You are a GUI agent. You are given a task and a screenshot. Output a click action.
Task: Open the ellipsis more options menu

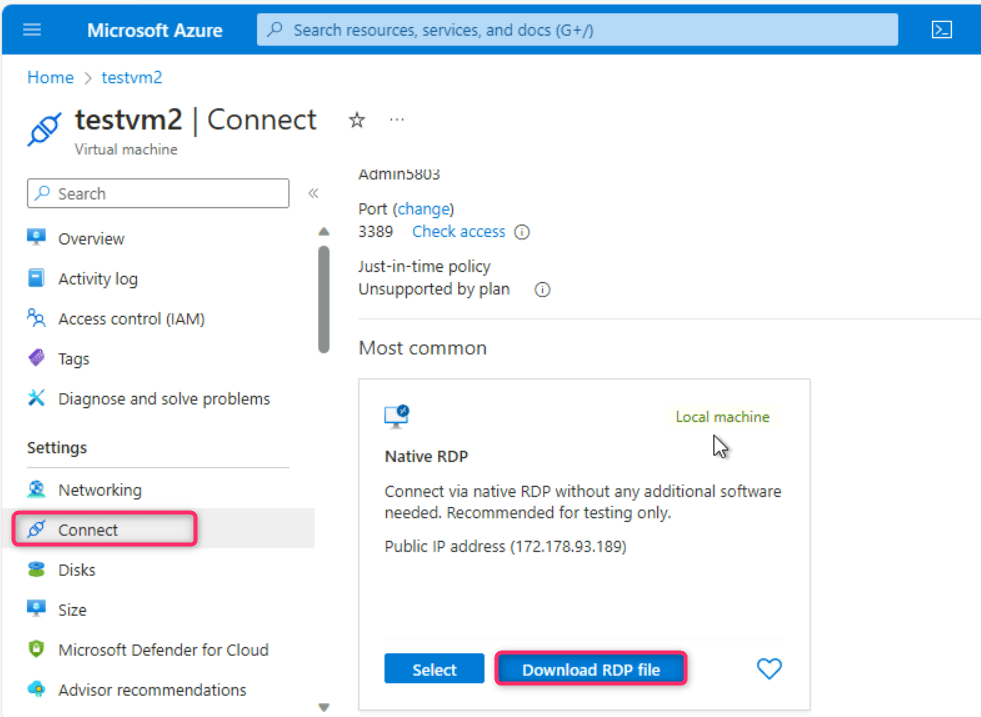tap(397, 120)
